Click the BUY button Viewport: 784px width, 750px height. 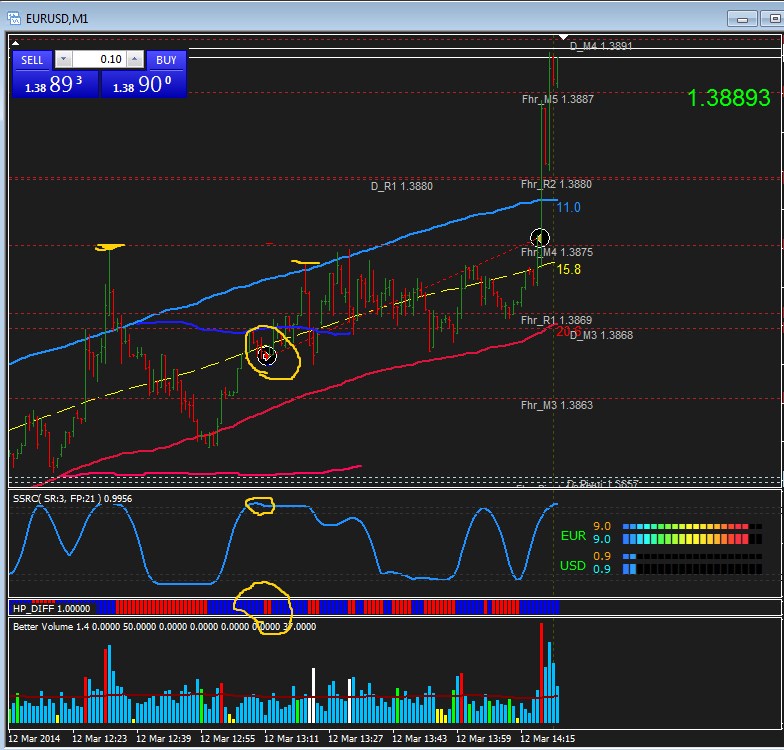pos(166,60)
